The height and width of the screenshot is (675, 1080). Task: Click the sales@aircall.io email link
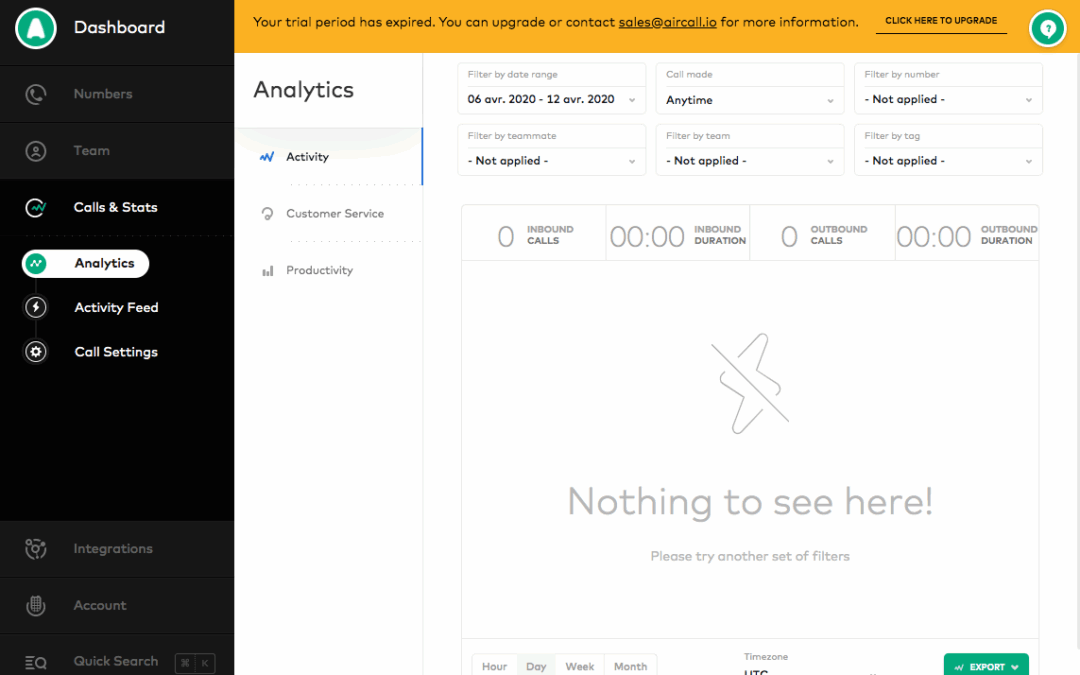[x=667, y=22]
